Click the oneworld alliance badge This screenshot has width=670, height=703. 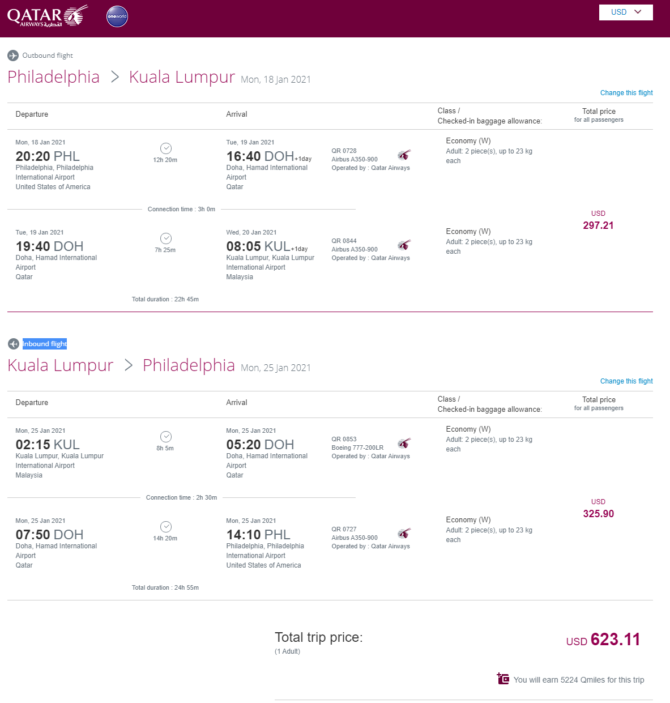coord(117,17)
